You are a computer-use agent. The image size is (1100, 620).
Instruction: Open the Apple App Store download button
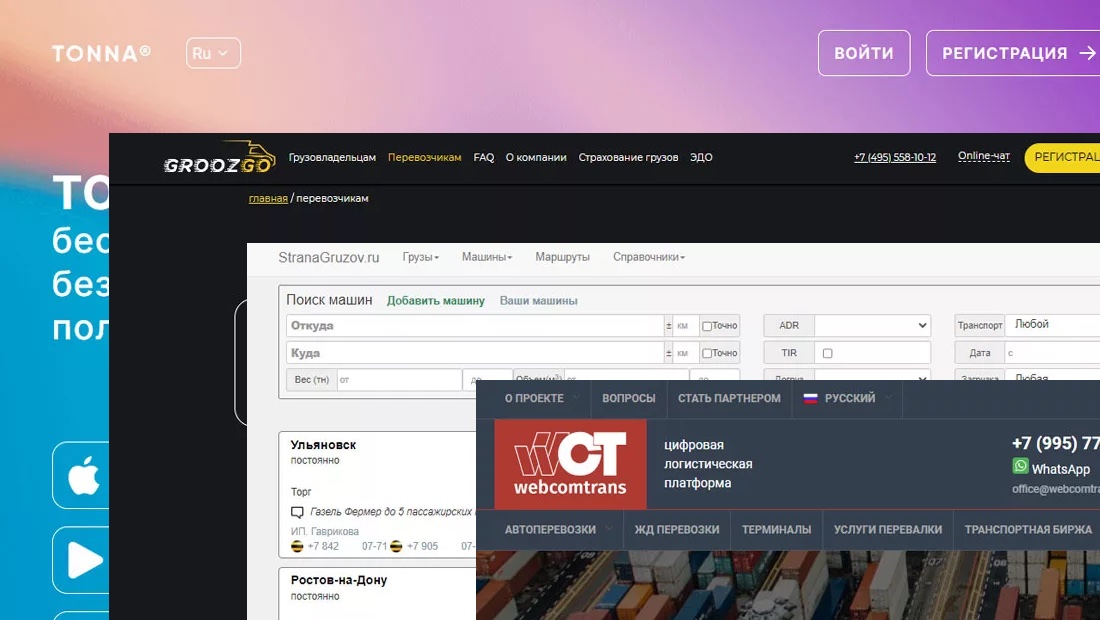pyautogui.click(x=83, y=476)
